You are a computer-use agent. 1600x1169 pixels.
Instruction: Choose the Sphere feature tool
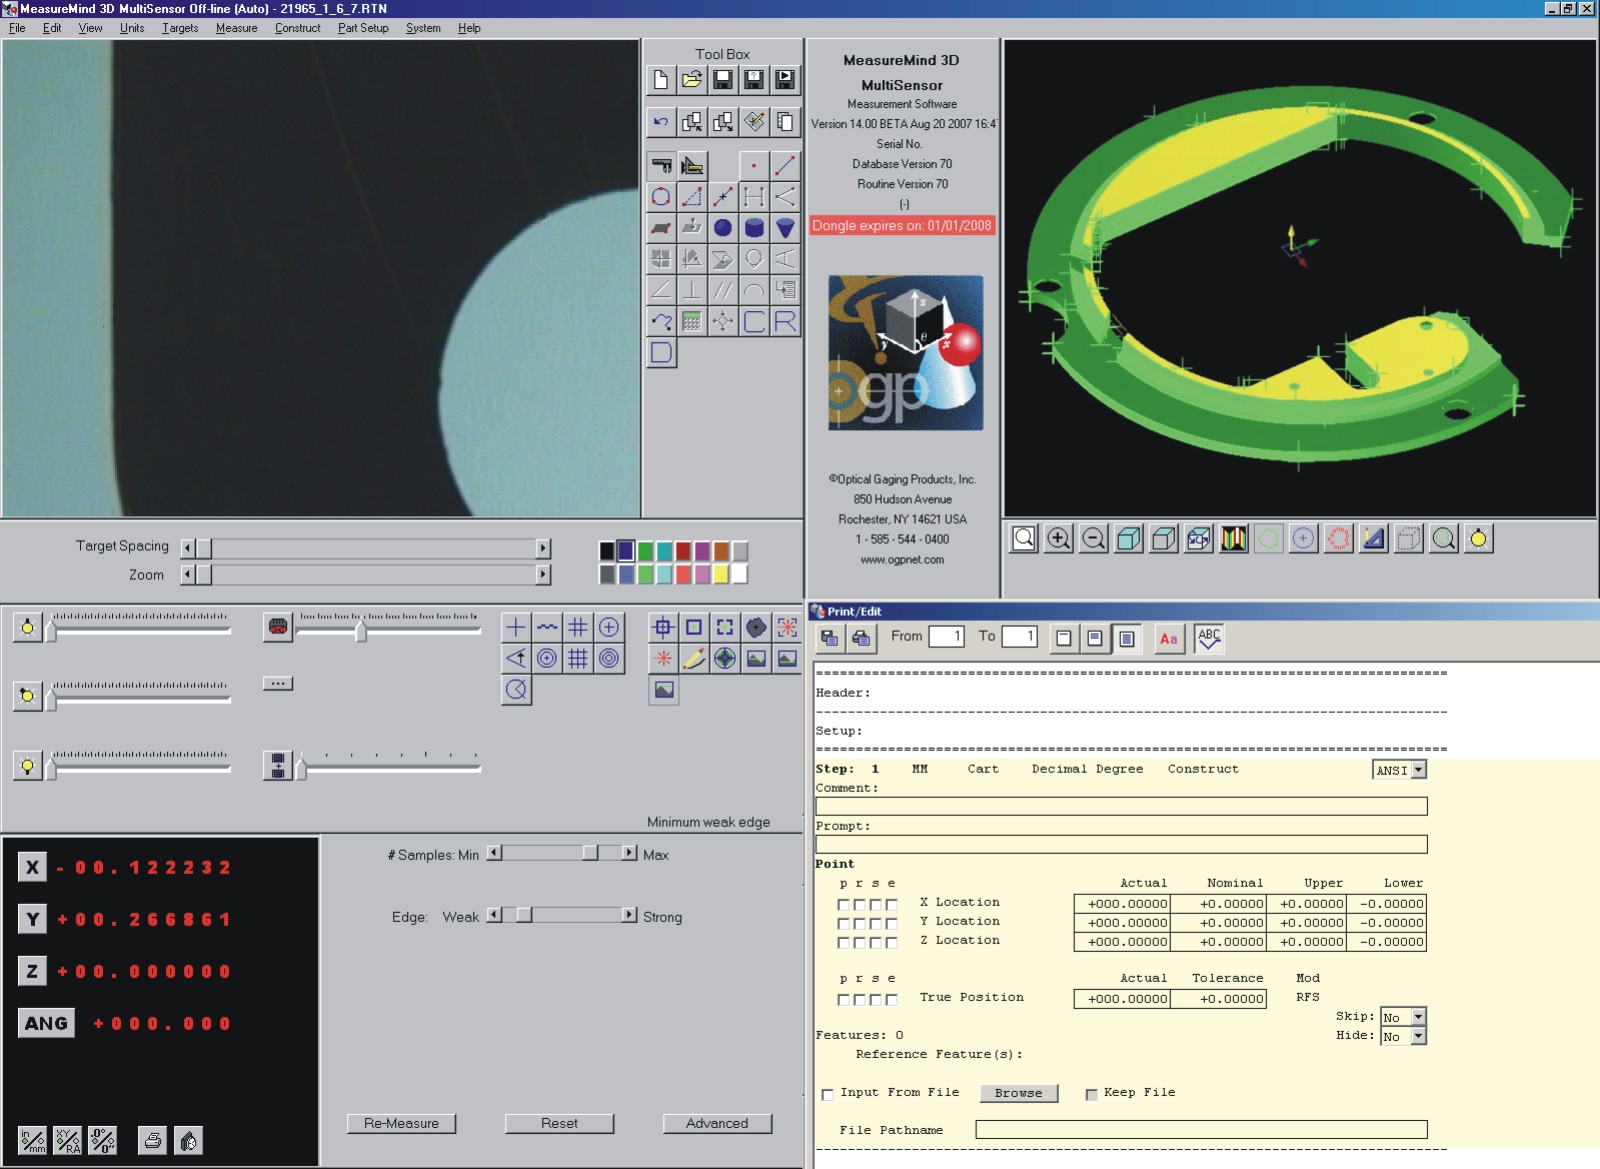pyautogui.click(x=723, y=228)
